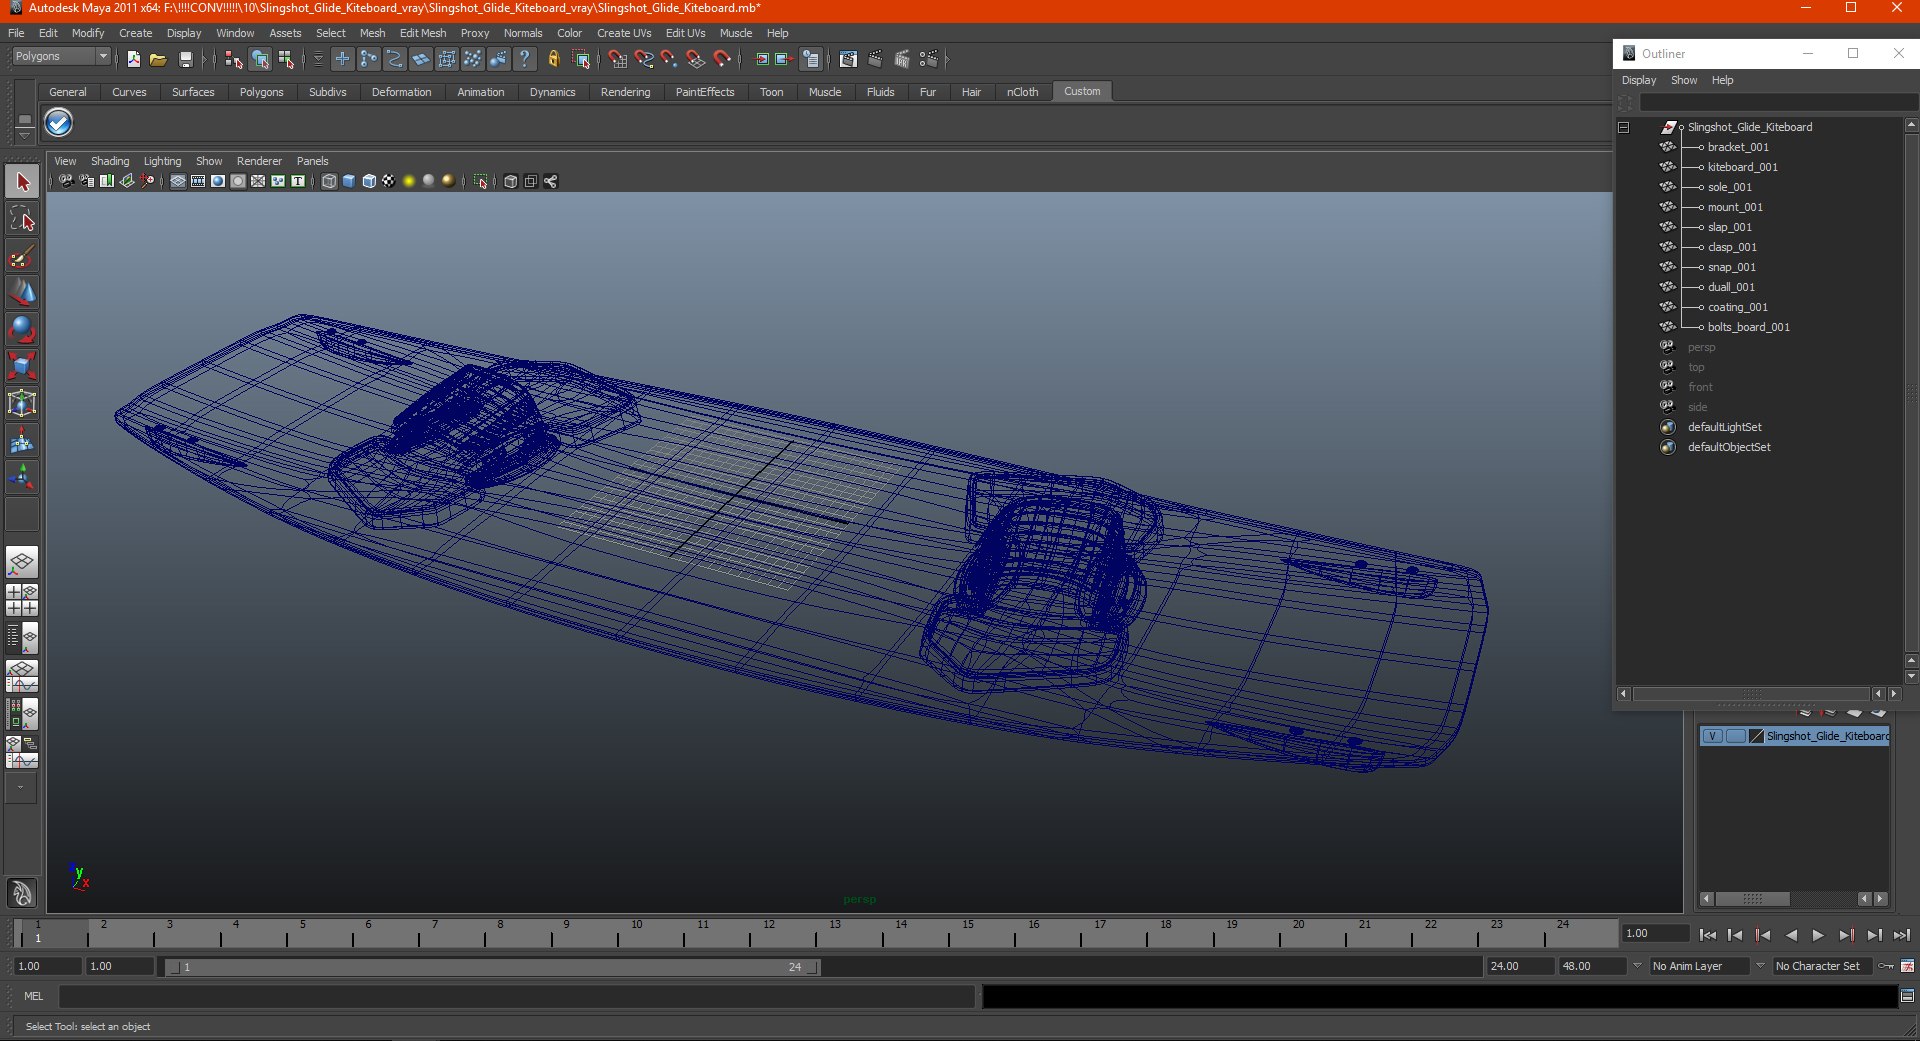Select the arrow Select tool

22,182
